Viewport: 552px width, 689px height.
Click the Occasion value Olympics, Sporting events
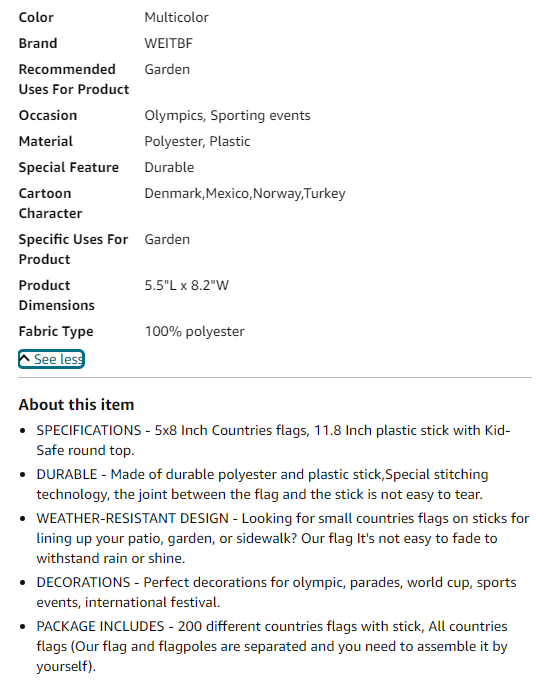click(227, 116)
